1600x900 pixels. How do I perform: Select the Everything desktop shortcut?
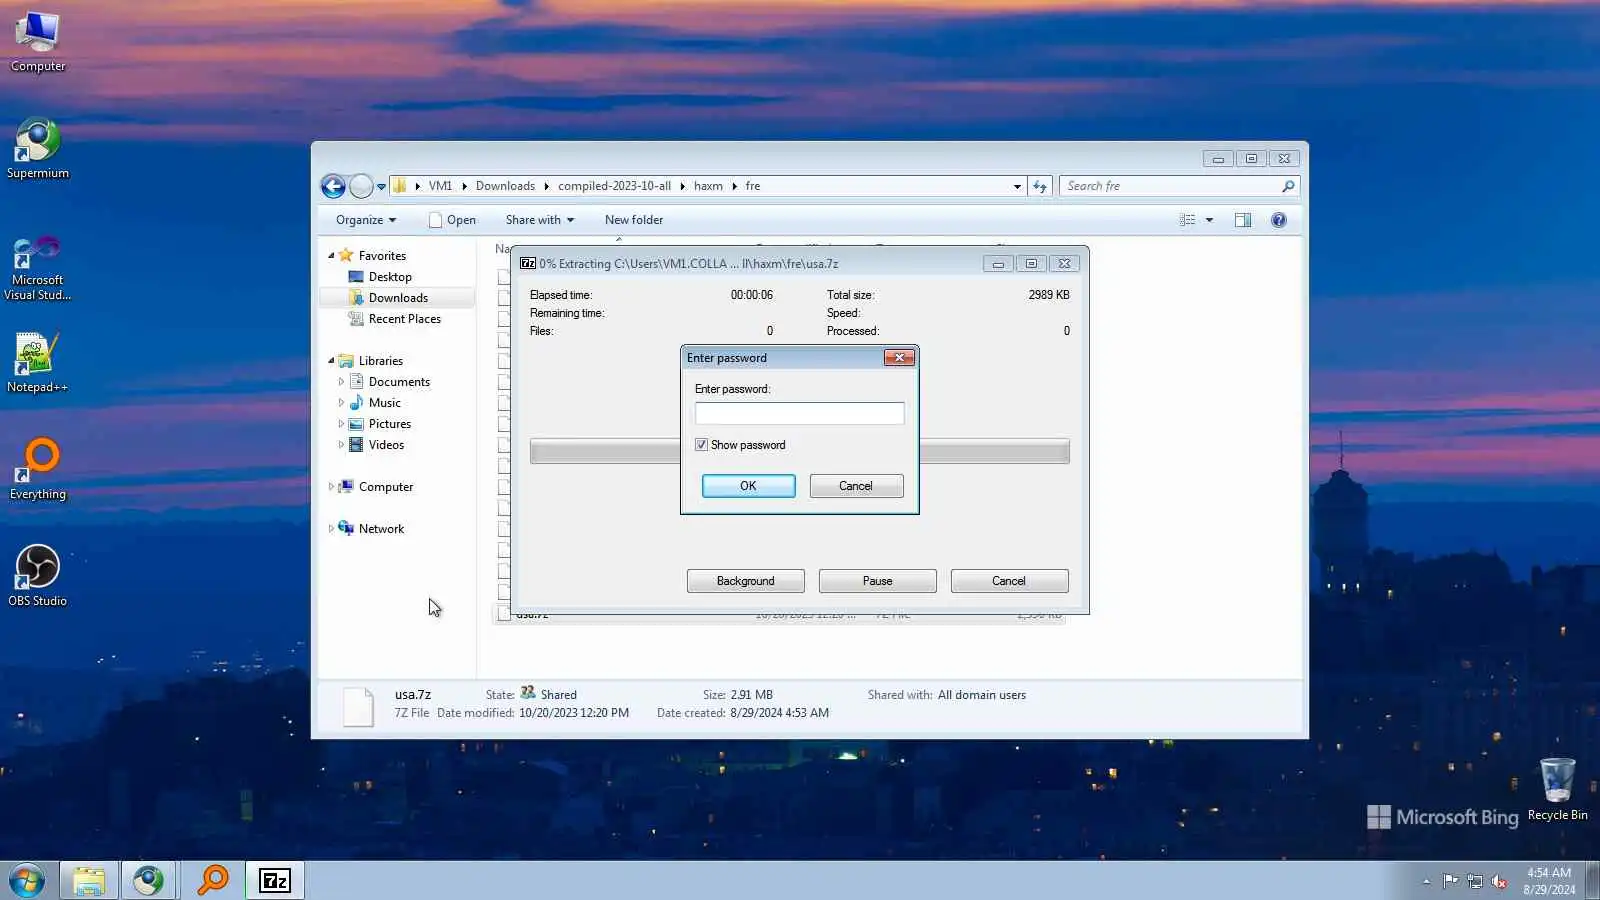click(38, 469)
